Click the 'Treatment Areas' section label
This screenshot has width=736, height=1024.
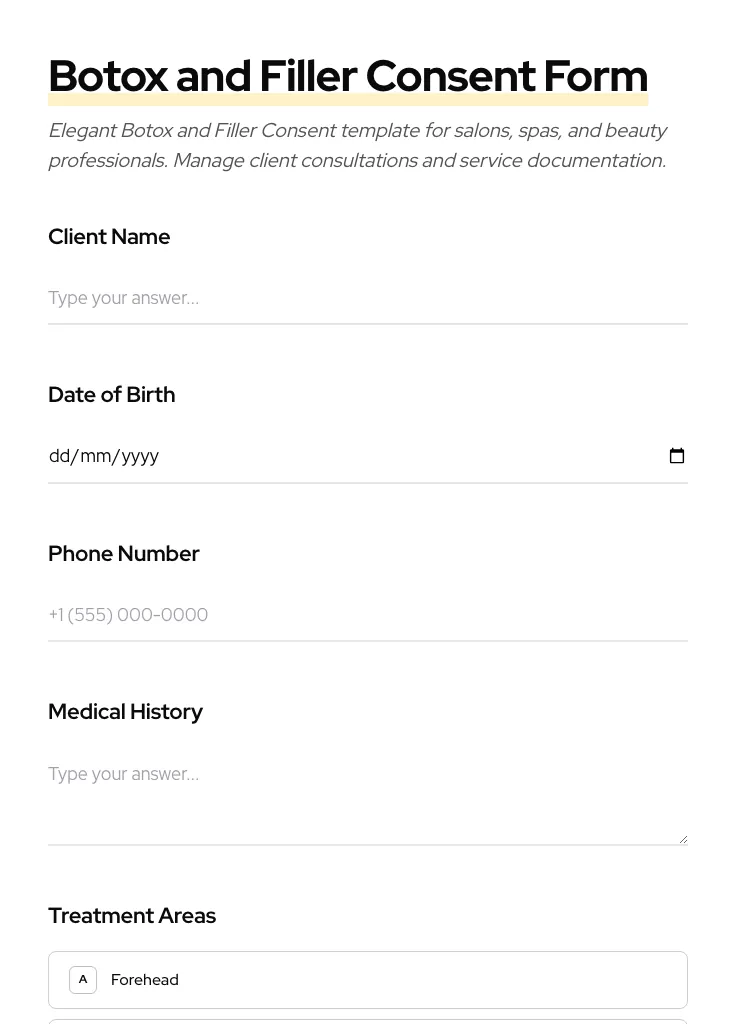point(132,916)
